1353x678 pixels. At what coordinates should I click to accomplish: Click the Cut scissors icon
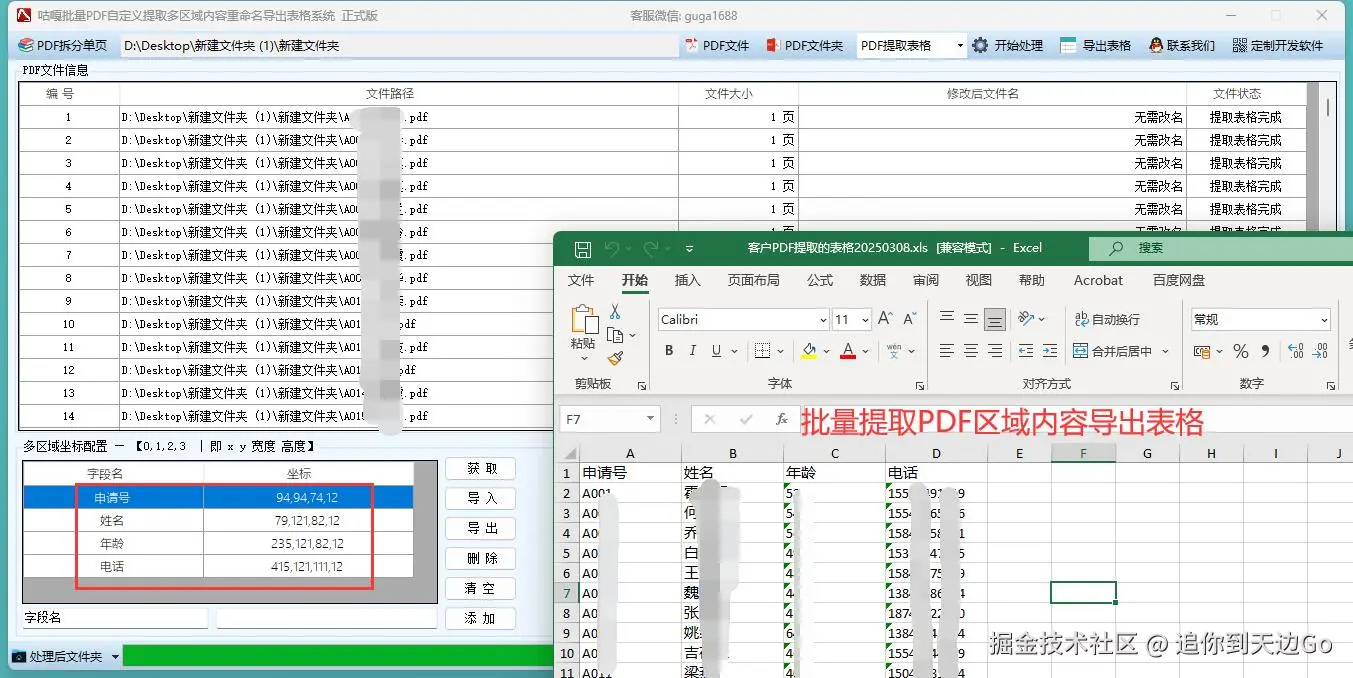coord(615,312)
